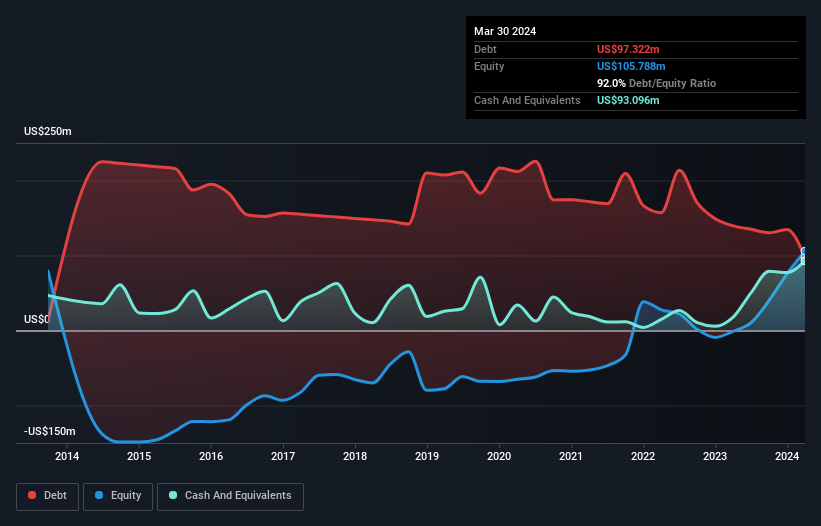Click the Cash And Equivalents tooltip label
The height and width of the screenshot is (526, 821).
pyautogui.click(x=527, y=100)
